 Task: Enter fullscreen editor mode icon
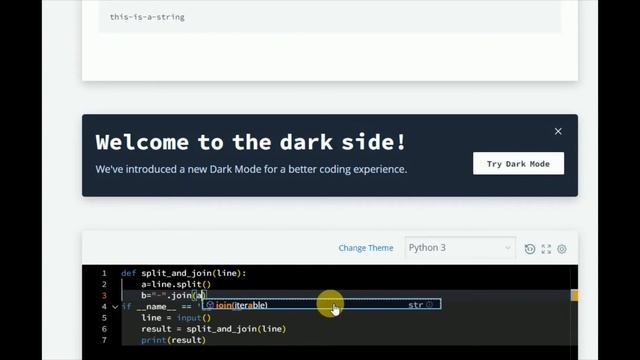click(546, 249)
